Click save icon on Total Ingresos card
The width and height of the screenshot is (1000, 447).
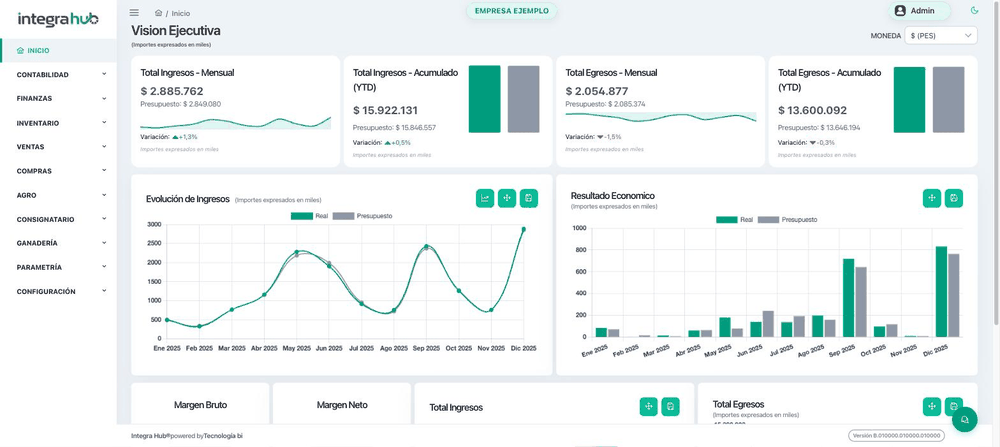coord(670,407)
